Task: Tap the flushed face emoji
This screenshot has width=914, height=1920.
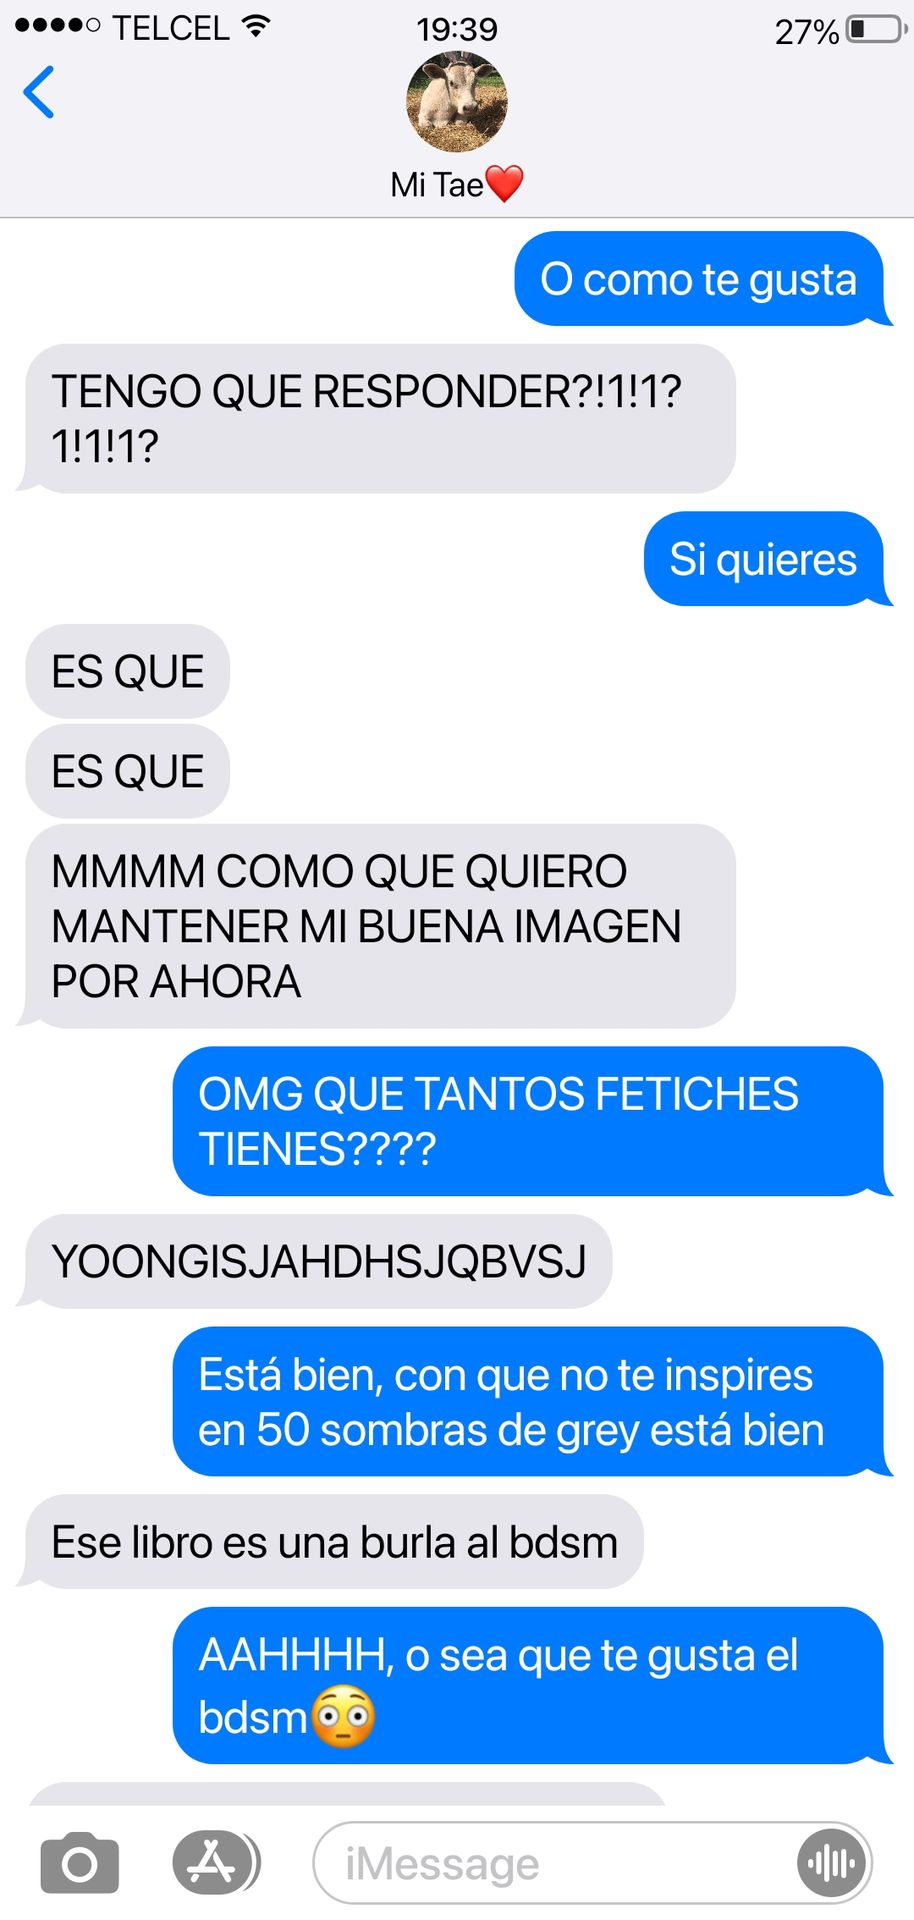Action: 343,1717
